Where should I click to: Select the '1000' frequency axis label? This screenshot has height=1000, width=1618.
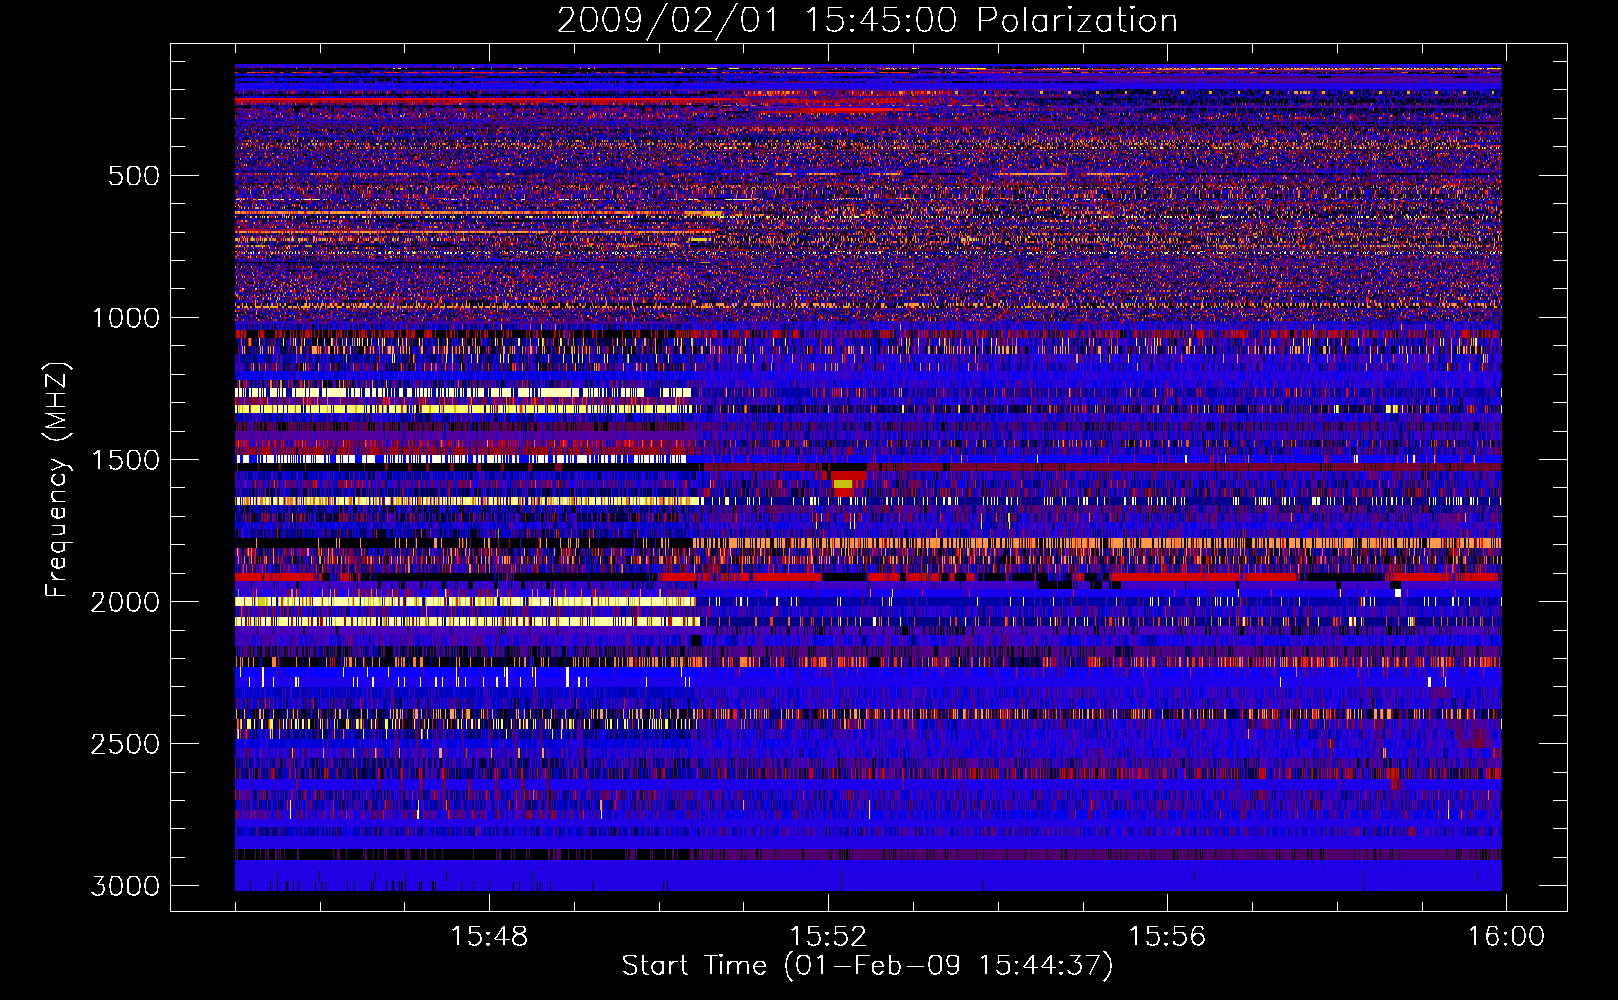click(x=126, y=318)
